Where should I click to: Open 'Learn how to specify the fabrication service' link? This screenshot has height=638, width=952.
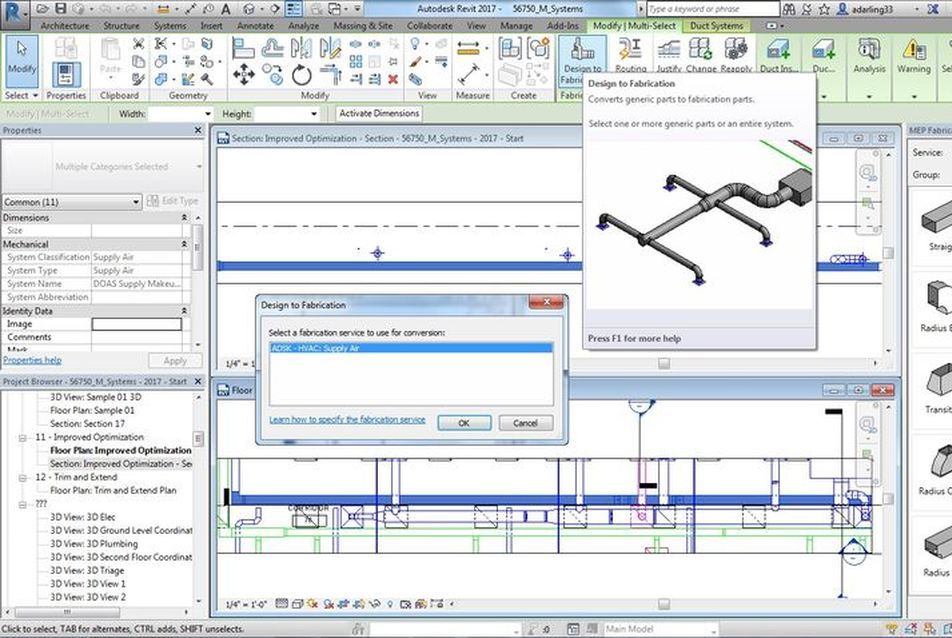click(x=347, y=419)
